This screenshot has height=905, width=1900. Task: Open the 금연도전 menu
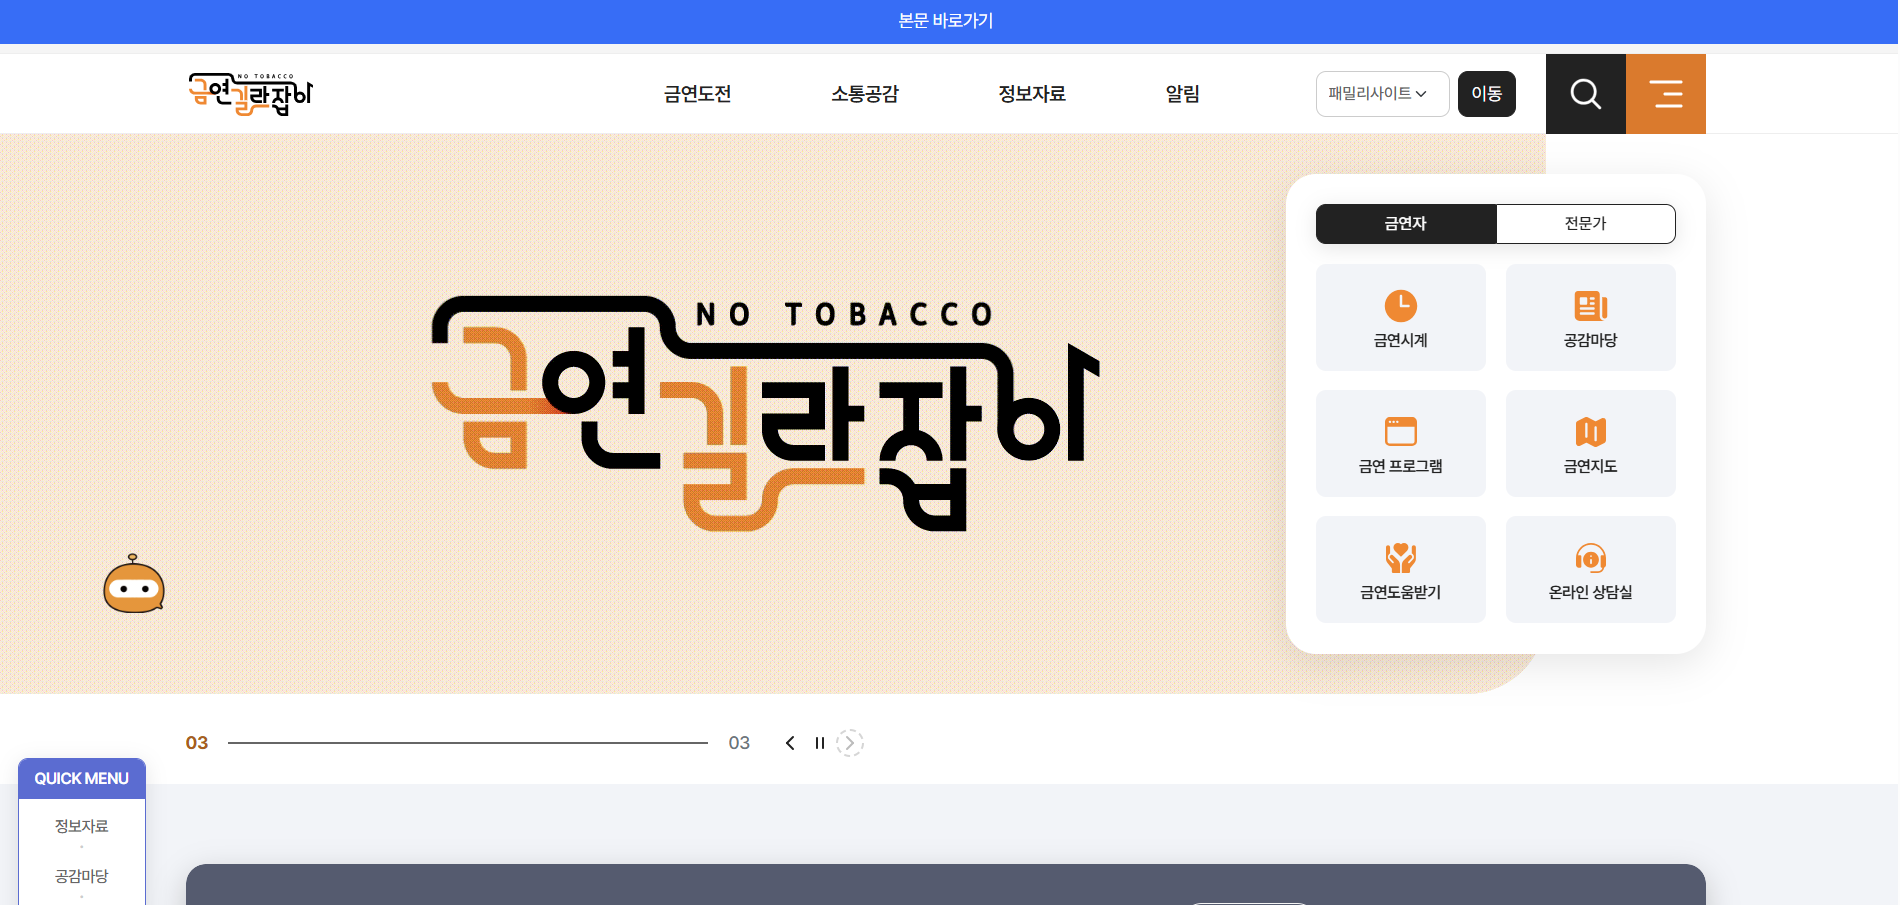pyautogui.click(x=698, y=94)
